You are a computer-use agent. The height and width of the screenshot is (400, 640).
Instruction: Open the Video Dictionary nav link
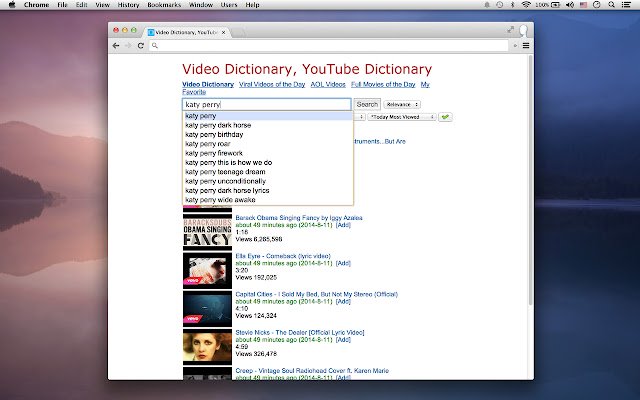[x=208, y=84]
